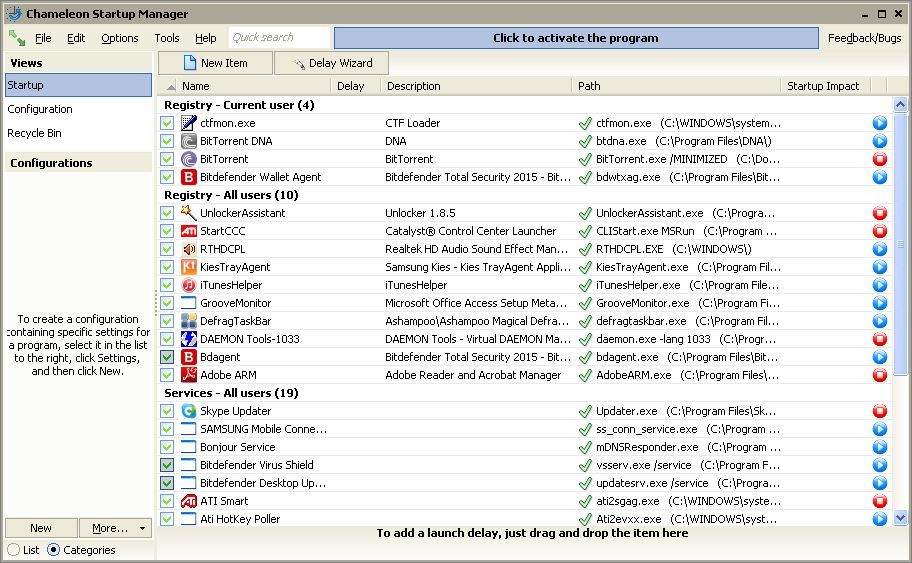912x563 pixels.
Task: Select the List radio button
Action: pos(13,550)
